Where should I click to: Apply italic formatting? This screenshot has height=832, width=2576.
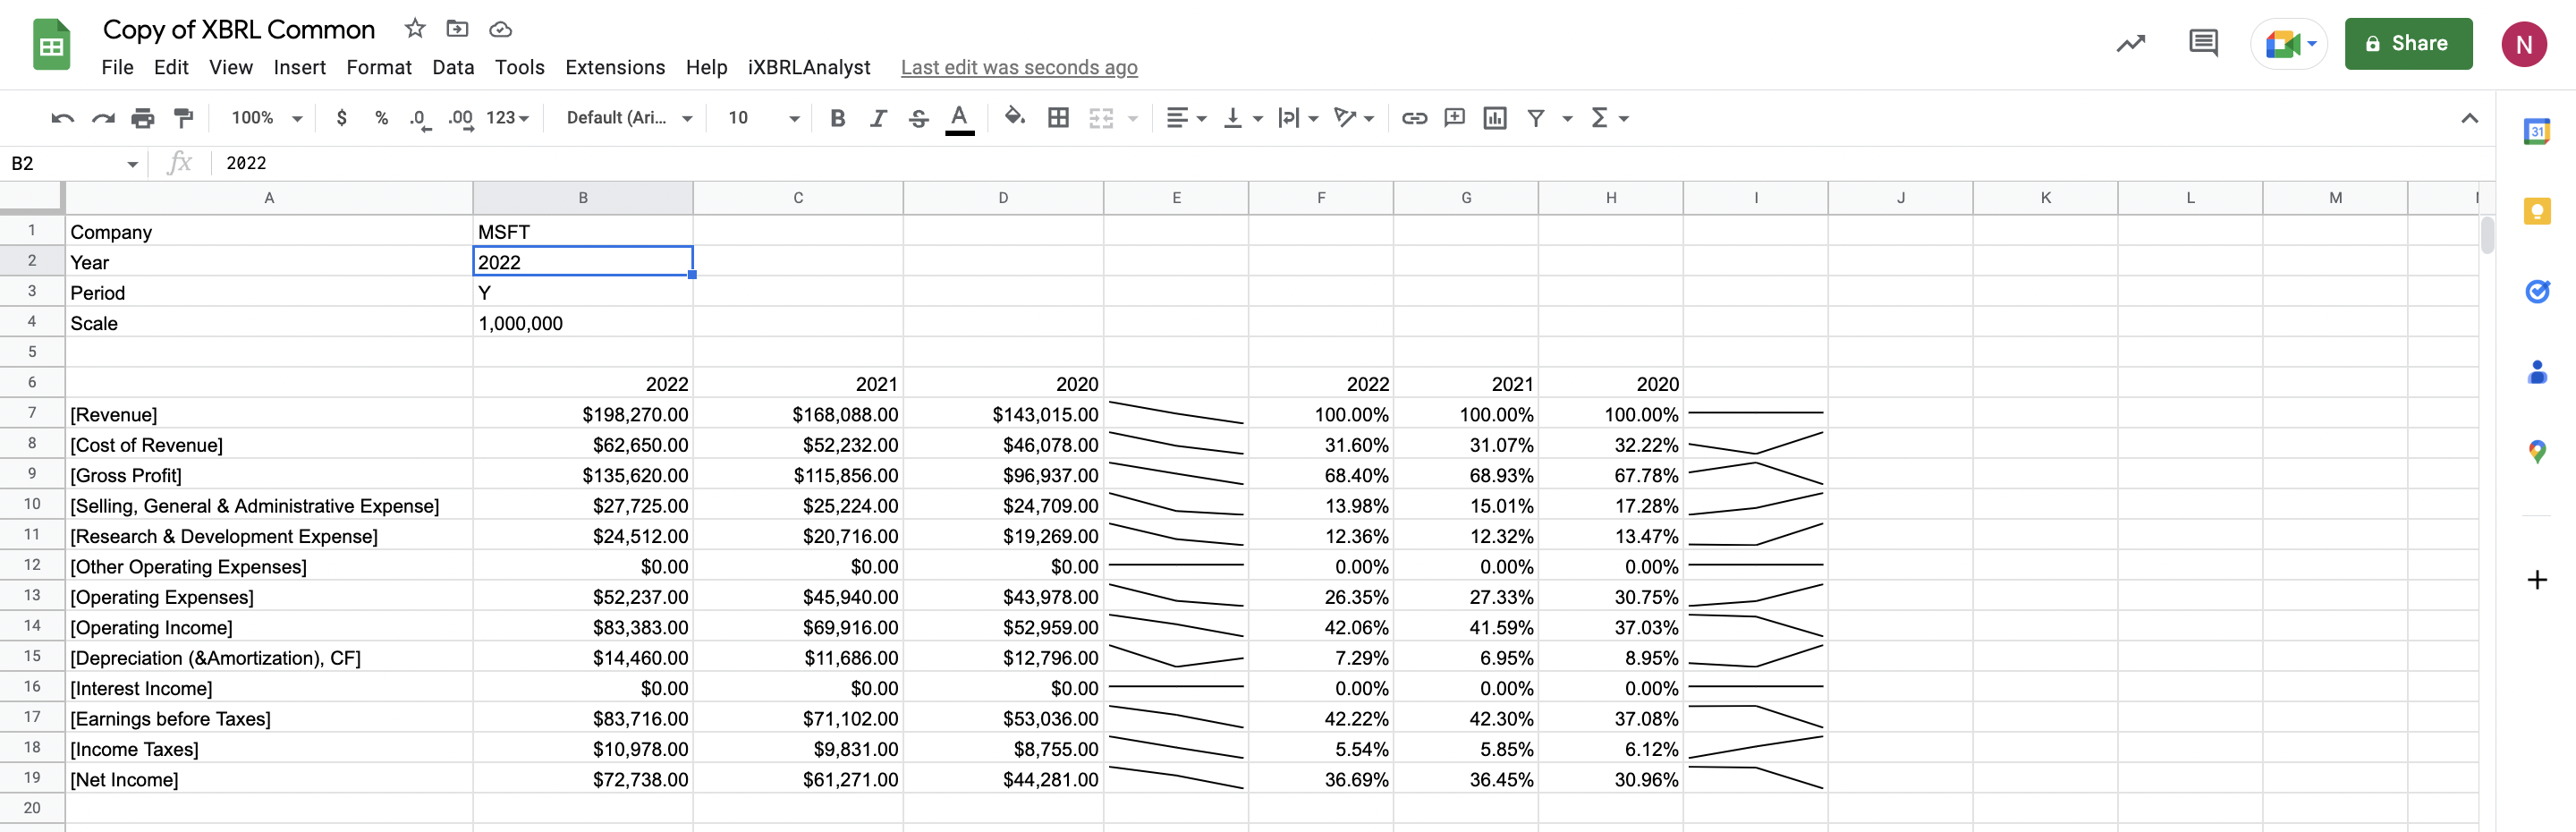(878, 117)
